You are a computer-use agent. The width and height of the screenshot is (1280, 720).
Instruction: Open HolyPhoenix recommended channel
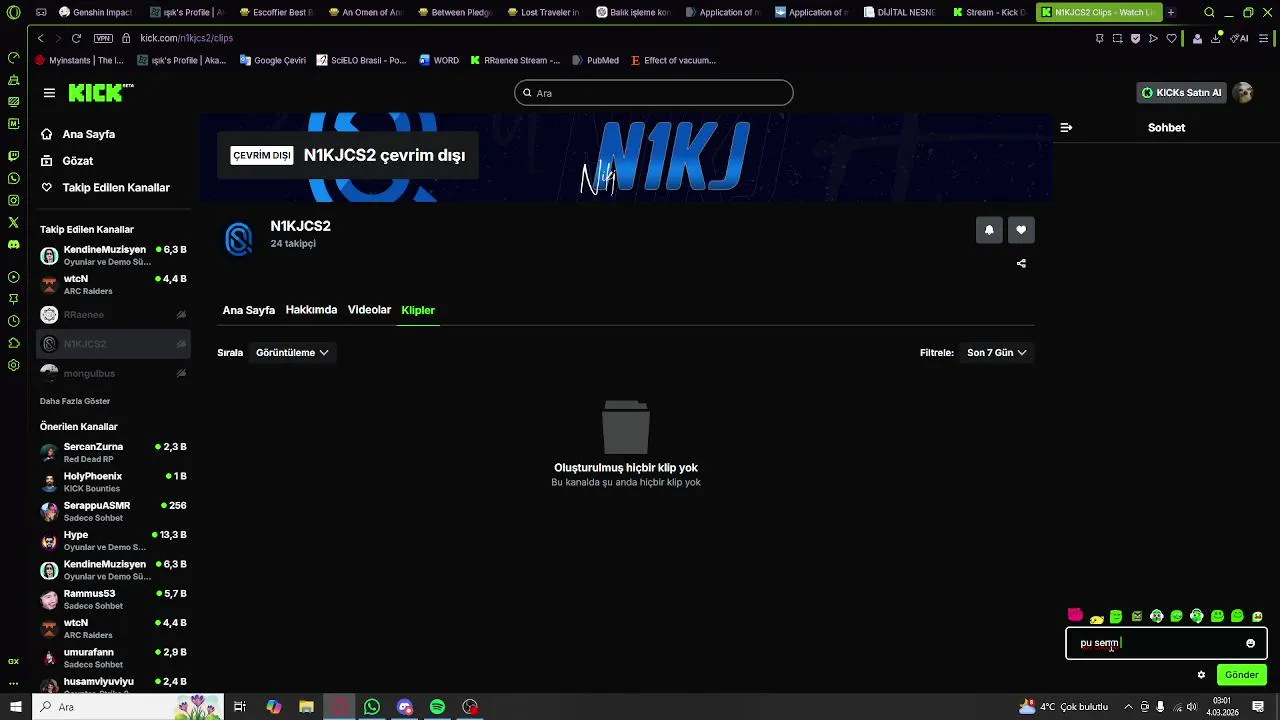113,482
